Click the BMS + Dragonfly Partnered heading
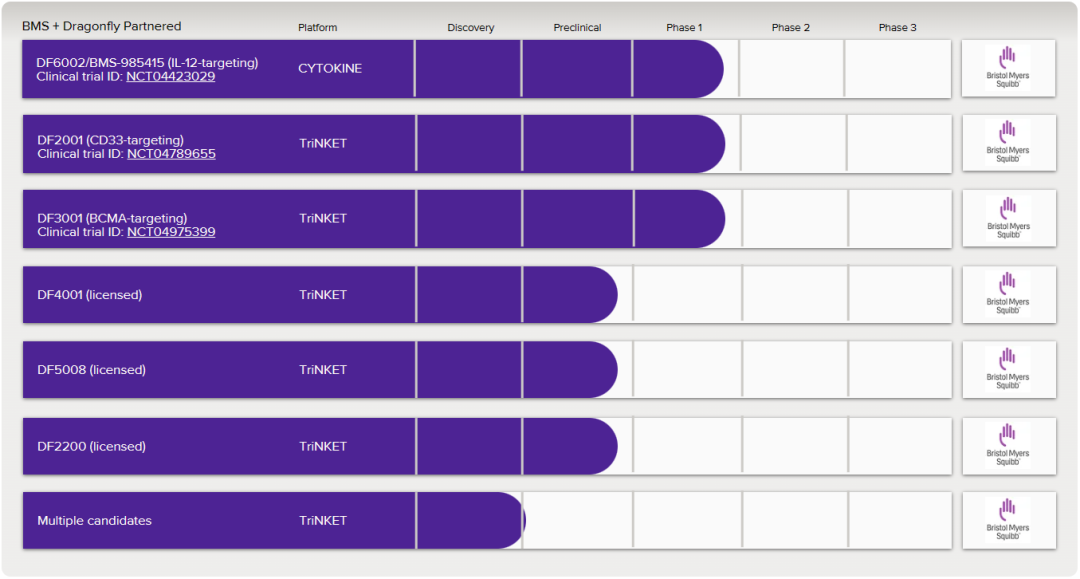 click(102, 26)
